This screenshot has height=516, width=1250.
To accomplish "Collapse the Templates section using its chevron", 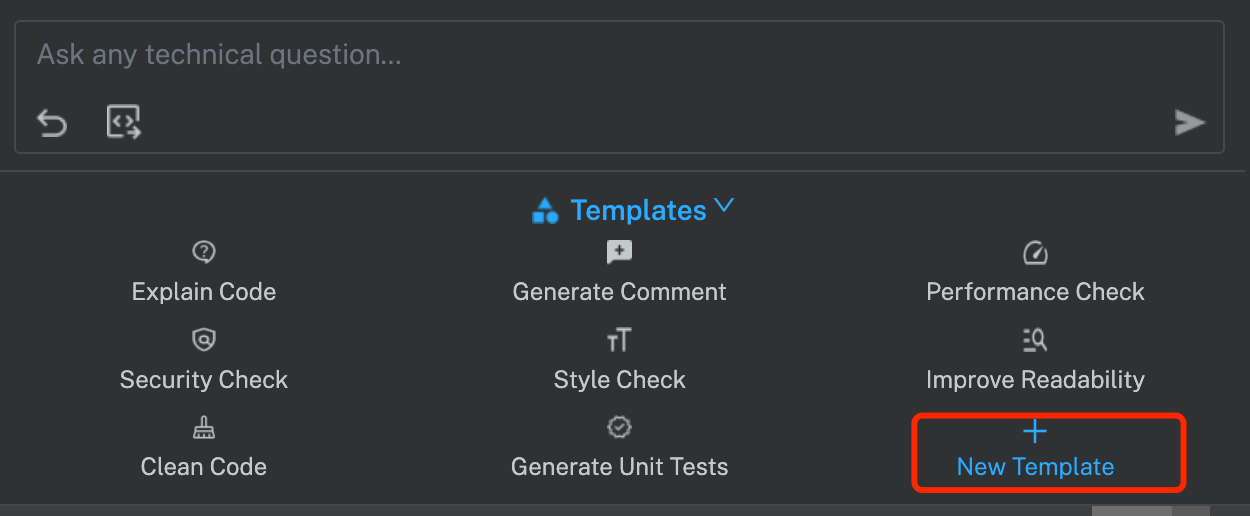I will [725, 206].
